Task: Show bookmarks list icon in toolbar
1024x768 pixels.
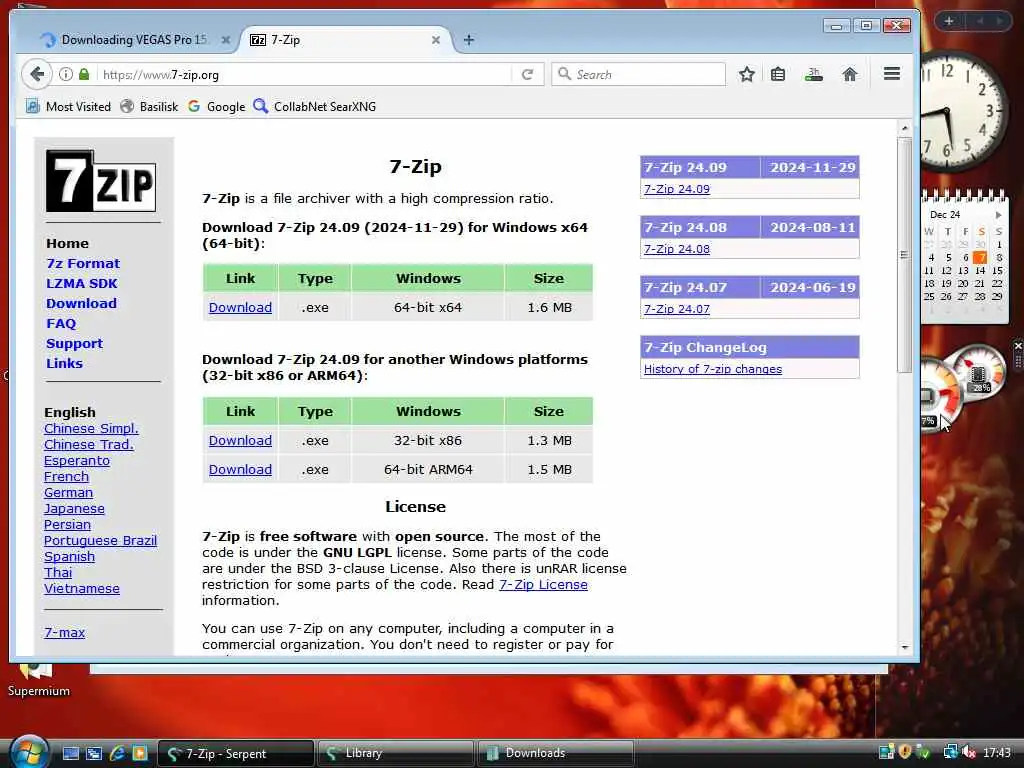Action: [x=778, y=74]
